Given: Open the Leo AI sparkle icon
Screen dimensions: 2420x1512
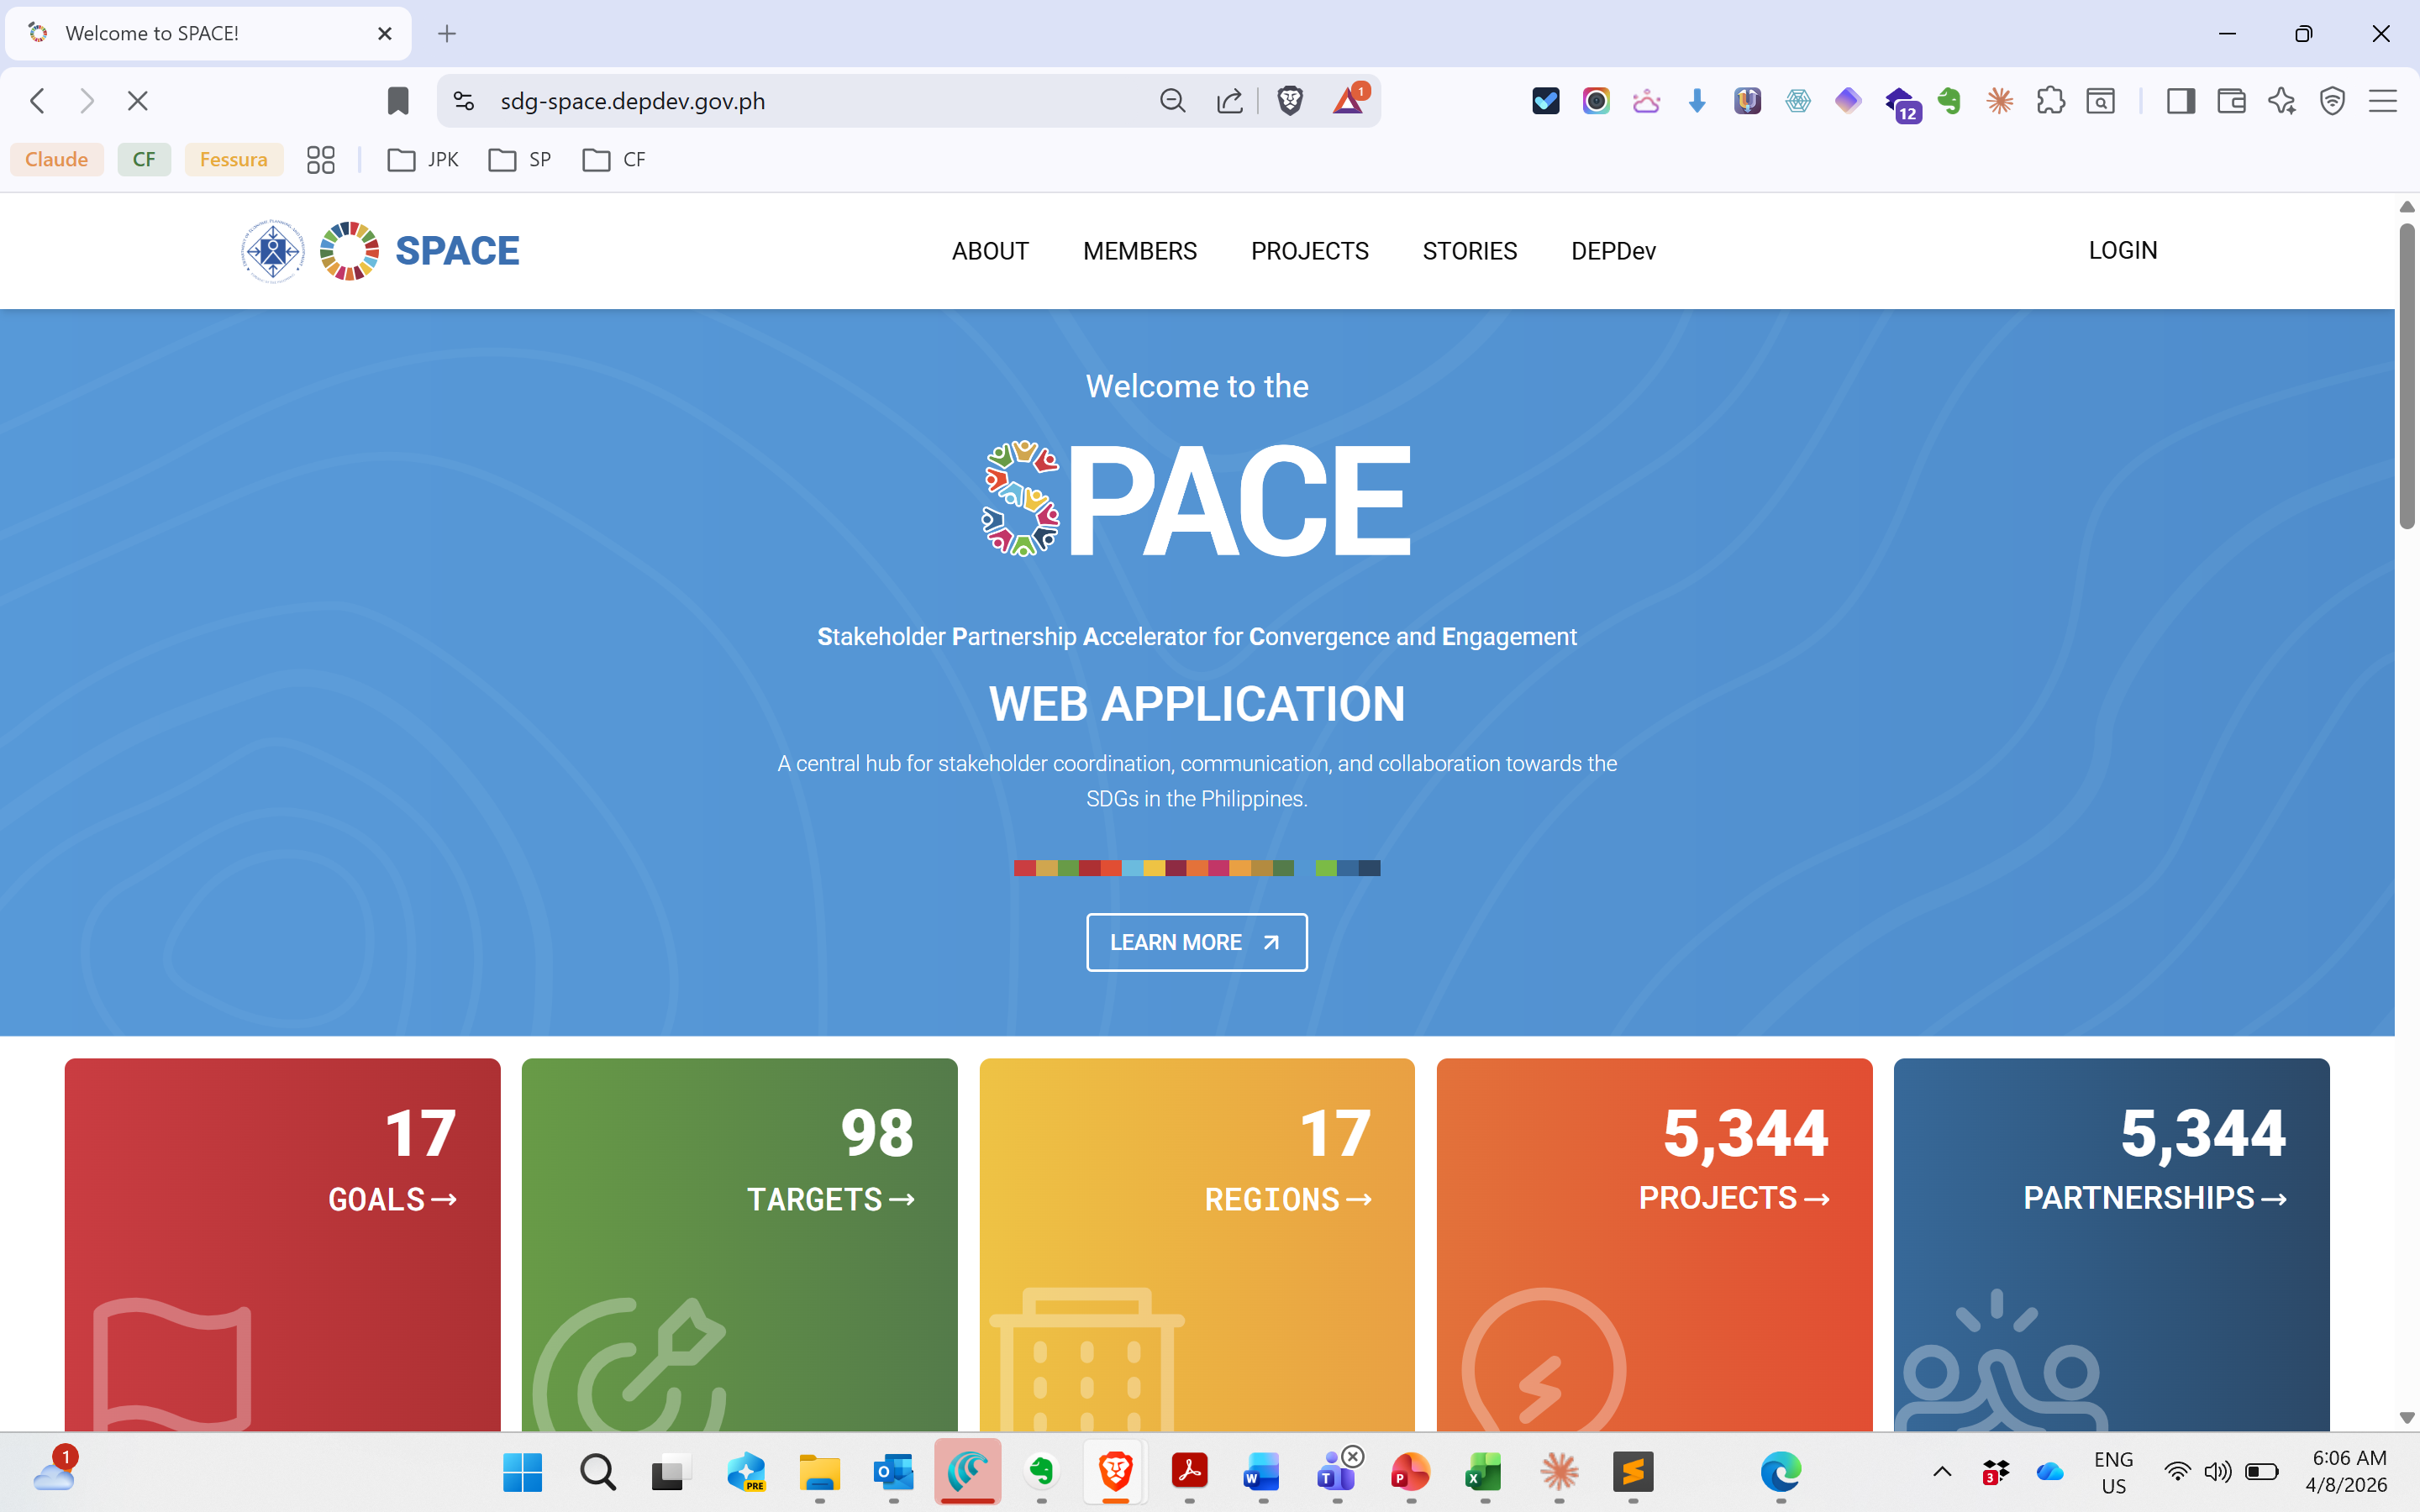Looking at the screenshot, I should click(2282, 101).
